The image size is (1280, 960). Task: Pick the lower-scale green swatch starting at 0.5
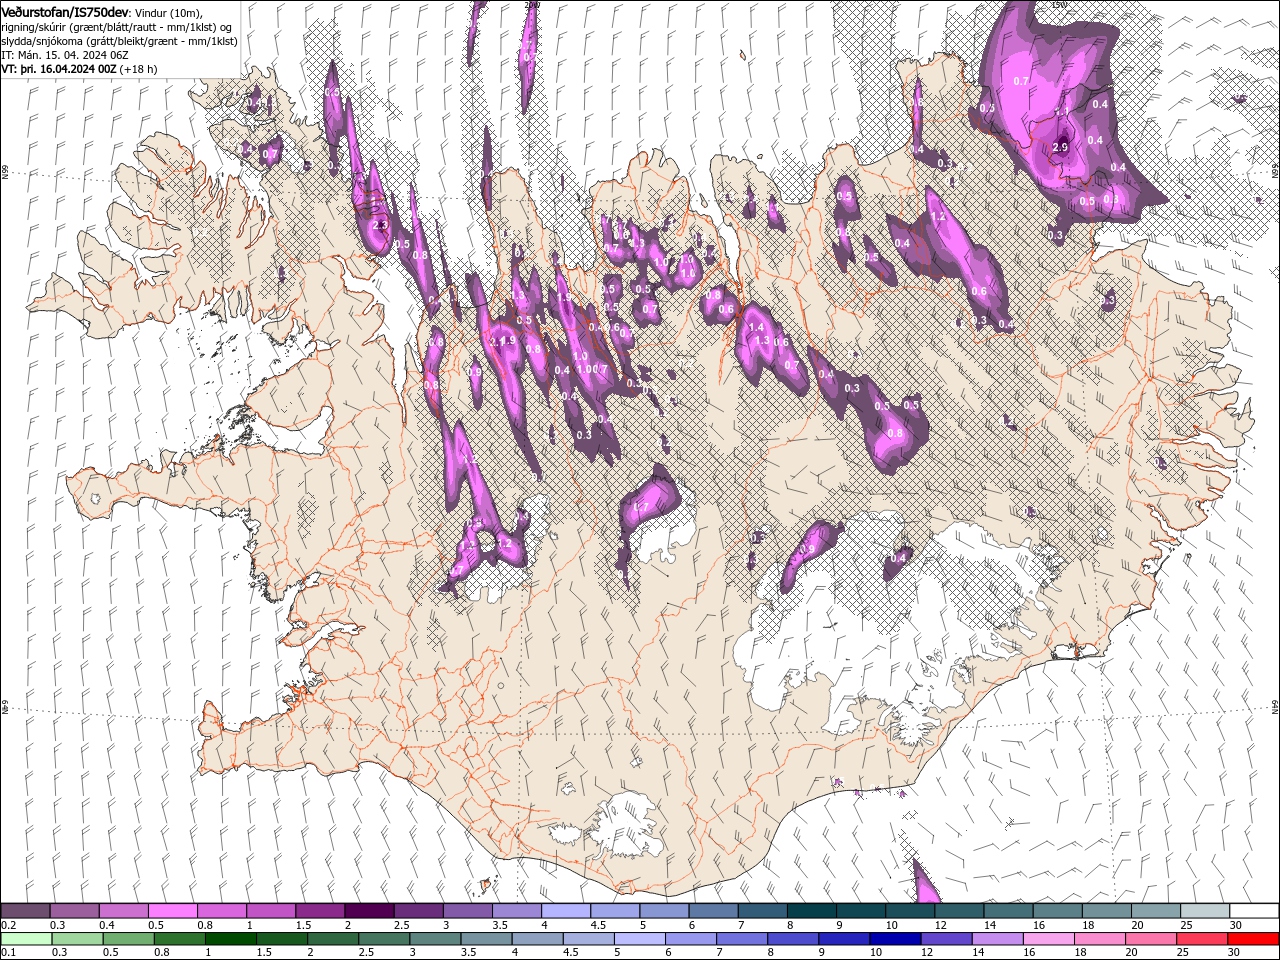click(128, 939)
